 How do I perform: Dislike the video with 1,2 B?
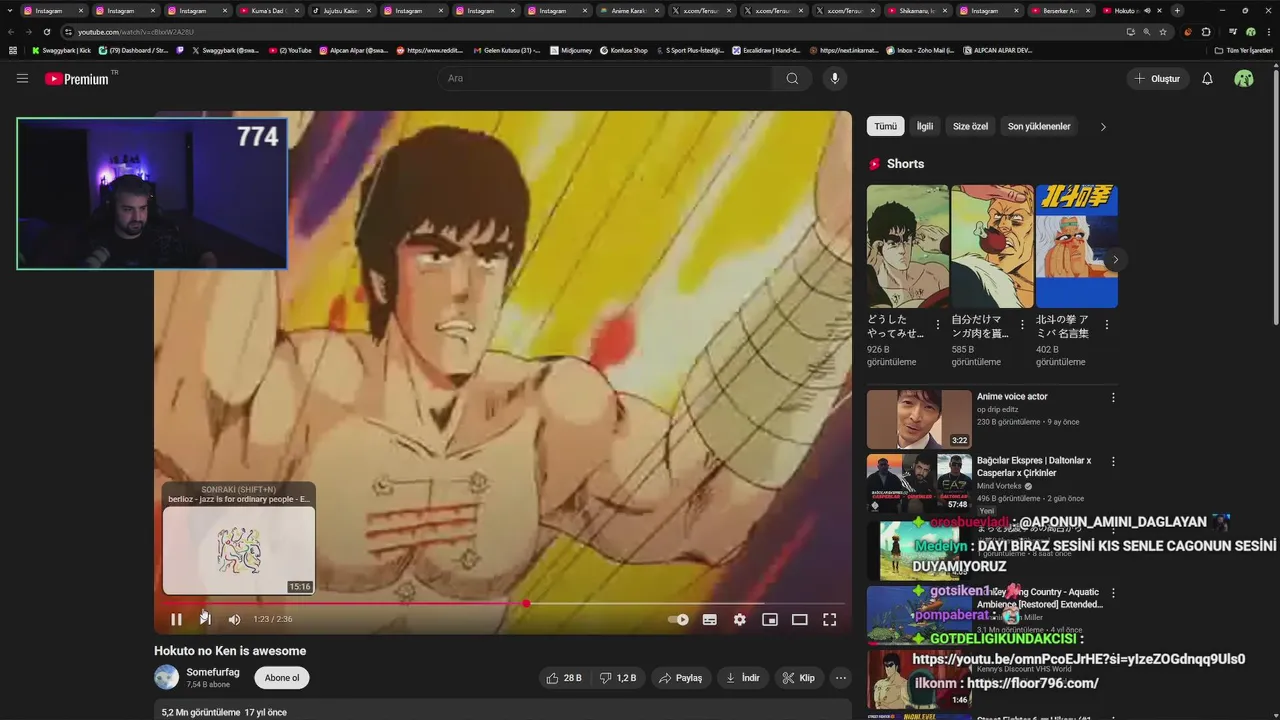pos(618,678)
